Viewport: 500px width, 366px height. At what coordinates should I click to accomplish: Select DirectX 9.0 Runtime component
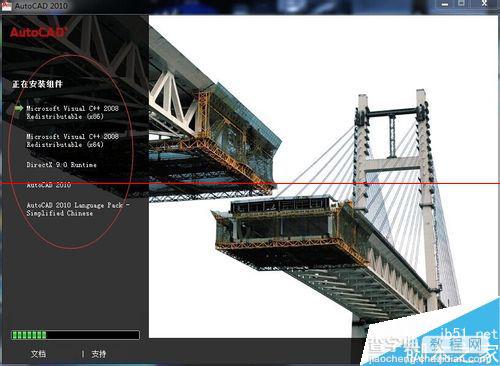(x=61, y=165)
